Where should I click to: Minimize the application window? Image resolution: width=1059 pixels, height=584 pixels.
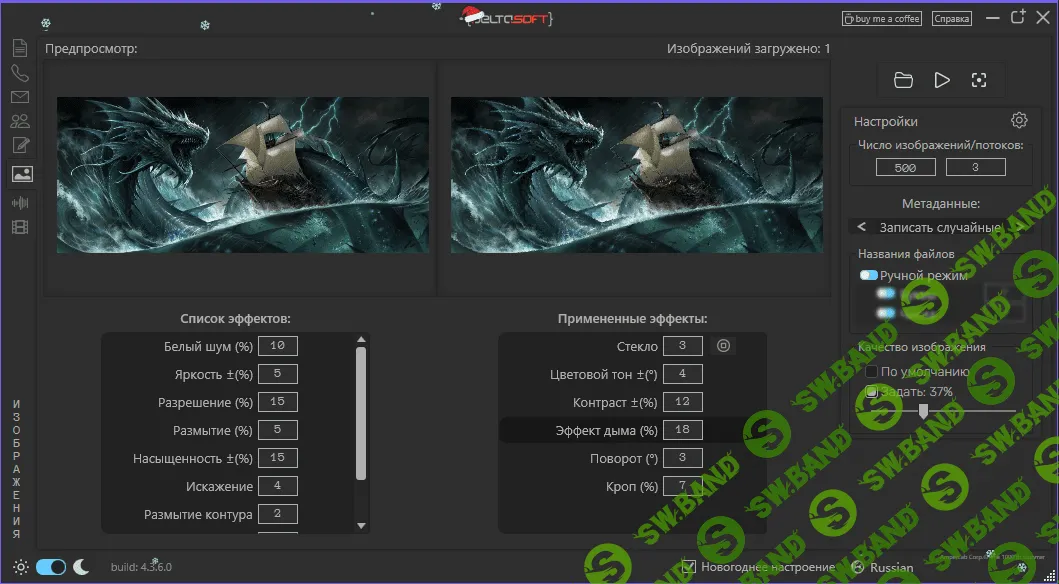tap(993, 20)
